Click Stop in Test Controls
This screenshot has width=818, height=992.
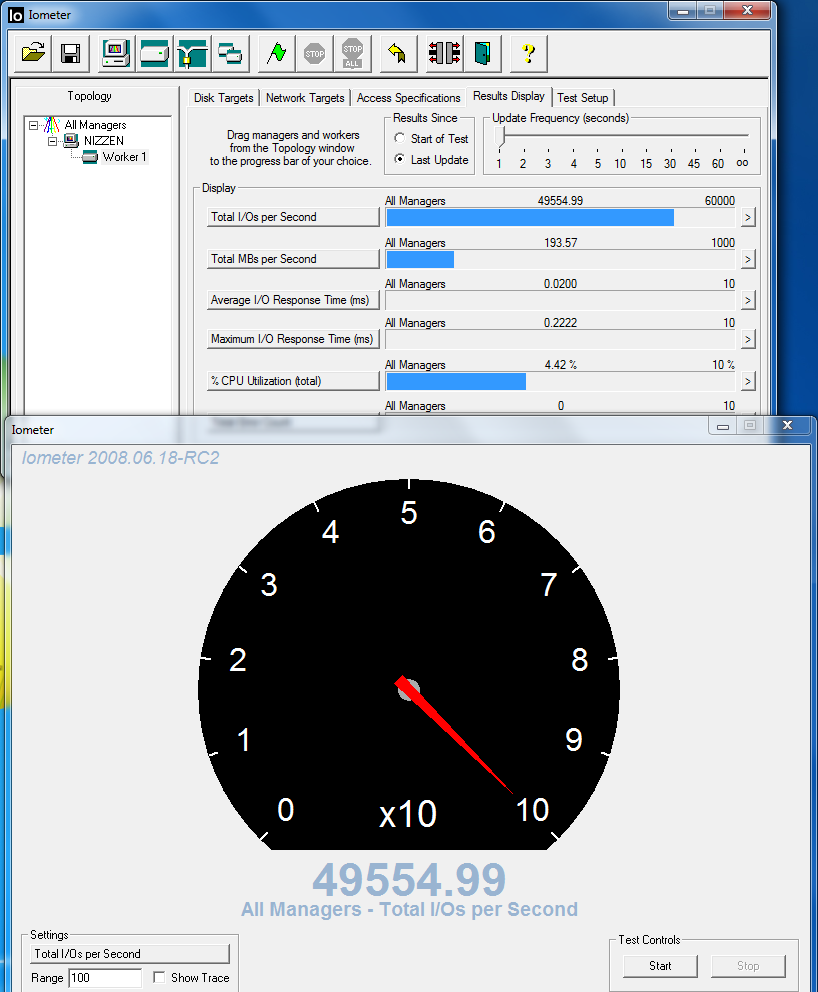click(748, 966)
